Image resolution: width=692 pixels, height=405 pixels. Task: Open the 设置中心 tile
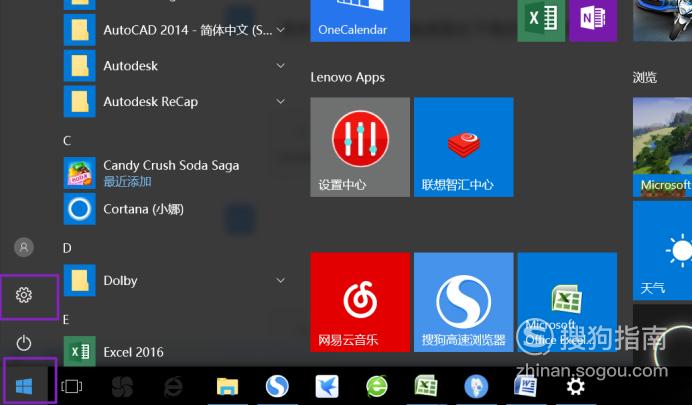(x=360, y=147)
